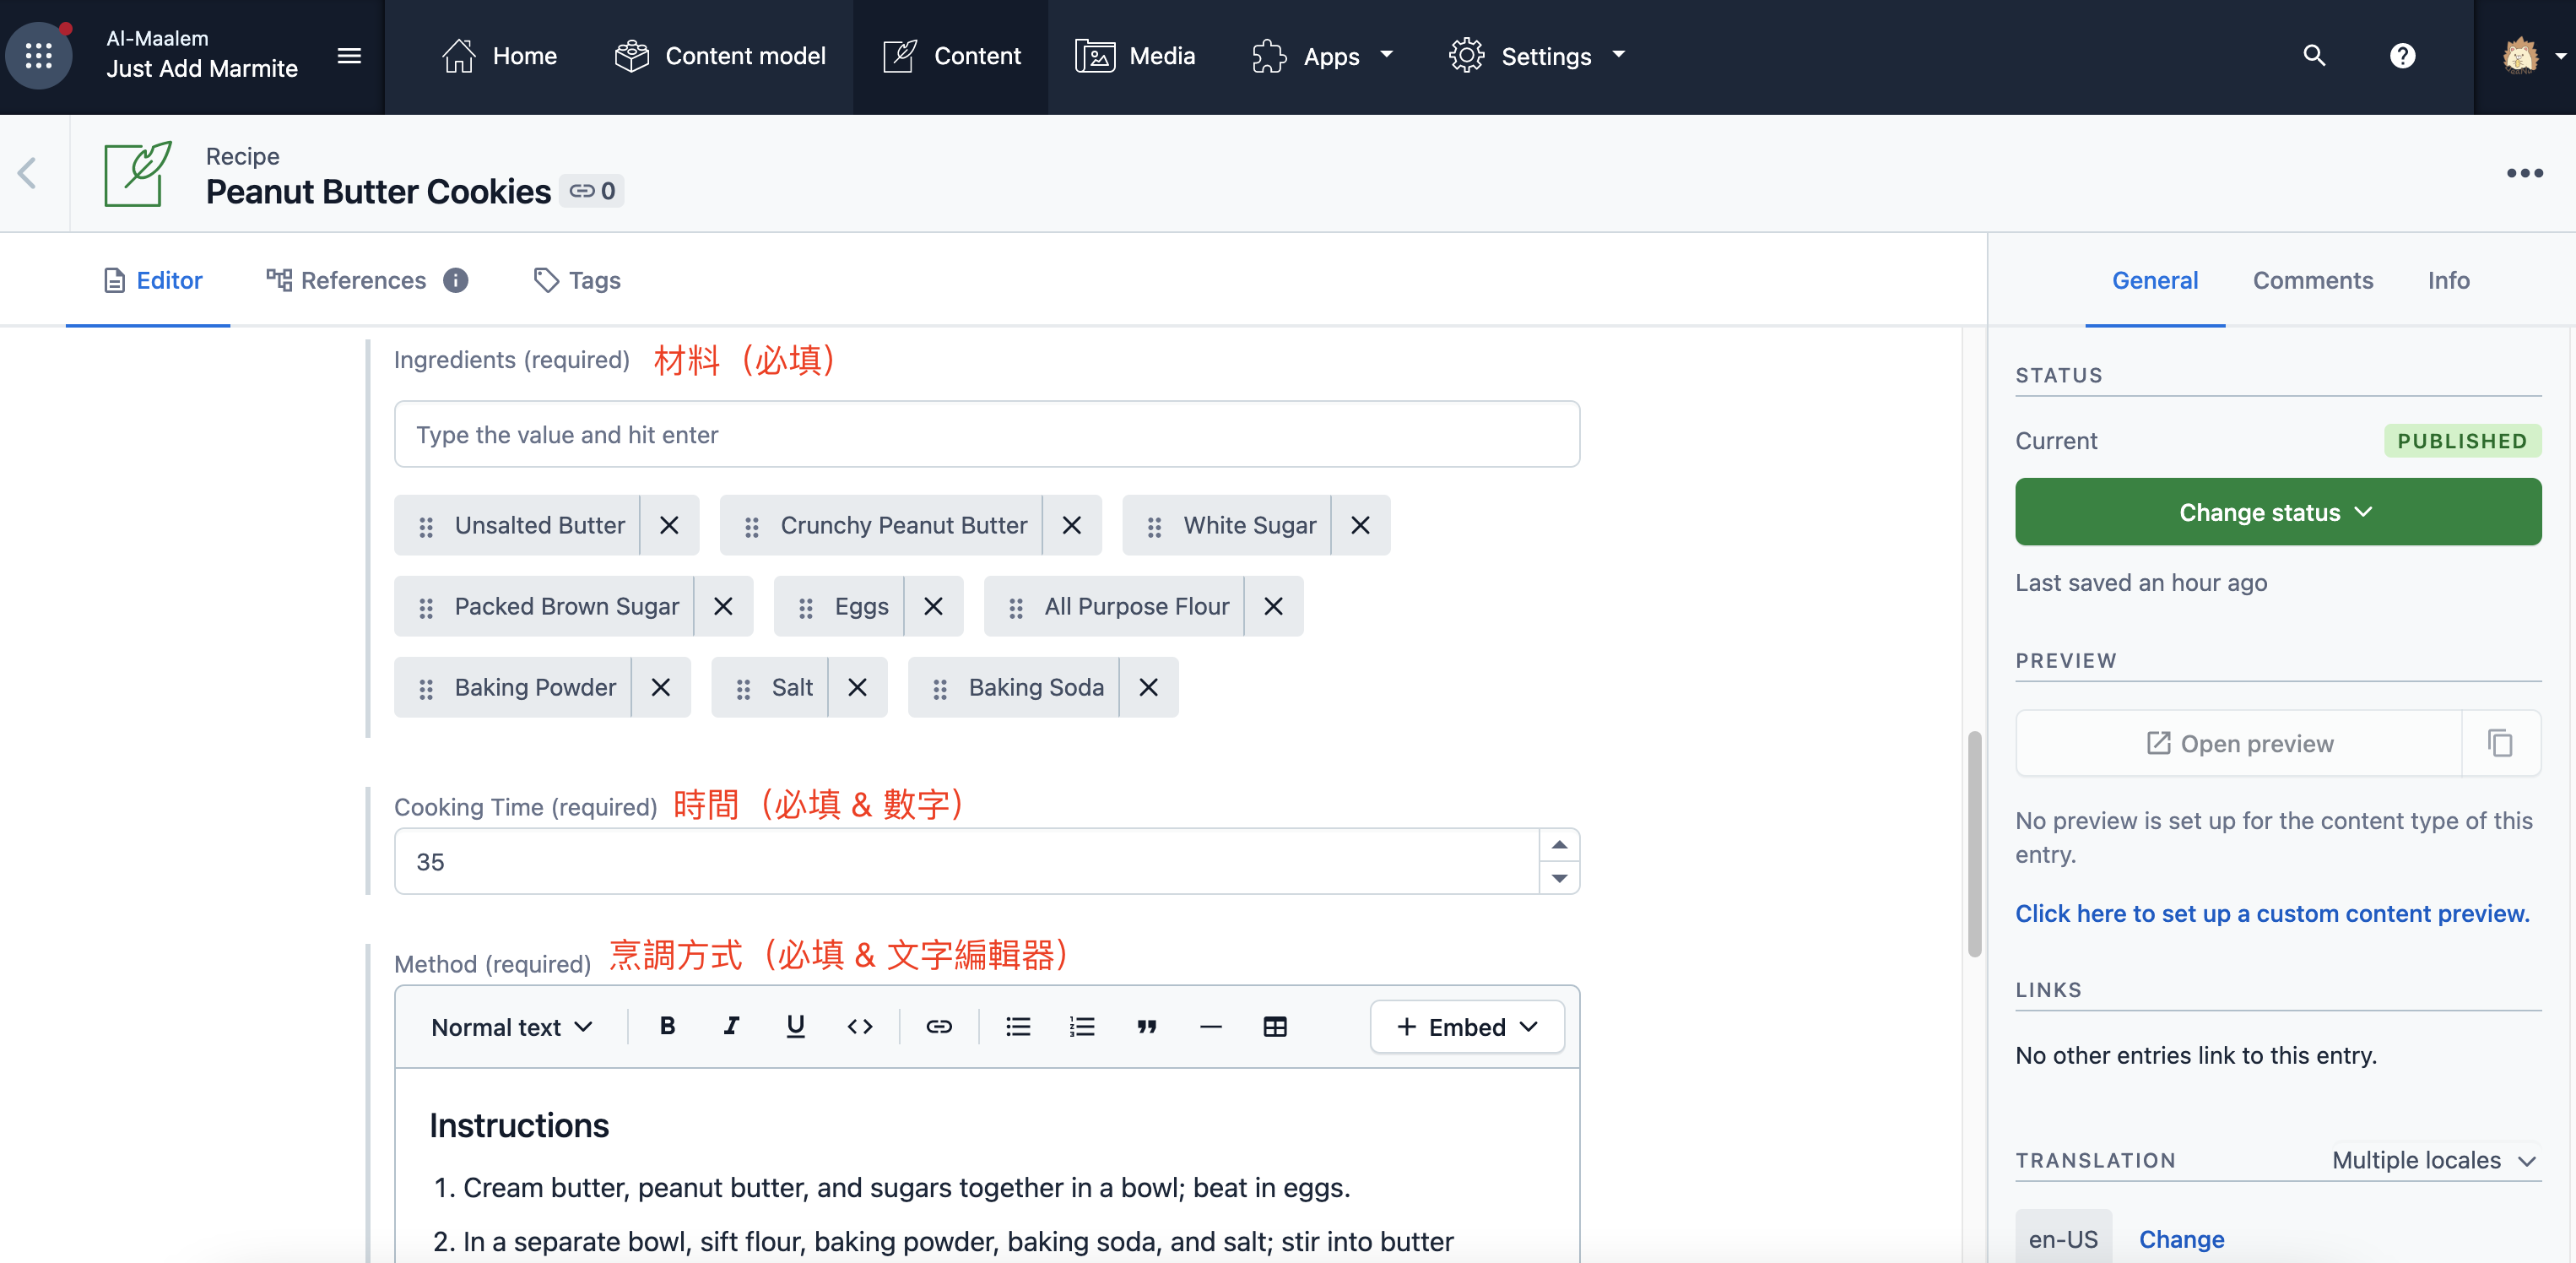Toggle italic formatting

(732, 1026)
